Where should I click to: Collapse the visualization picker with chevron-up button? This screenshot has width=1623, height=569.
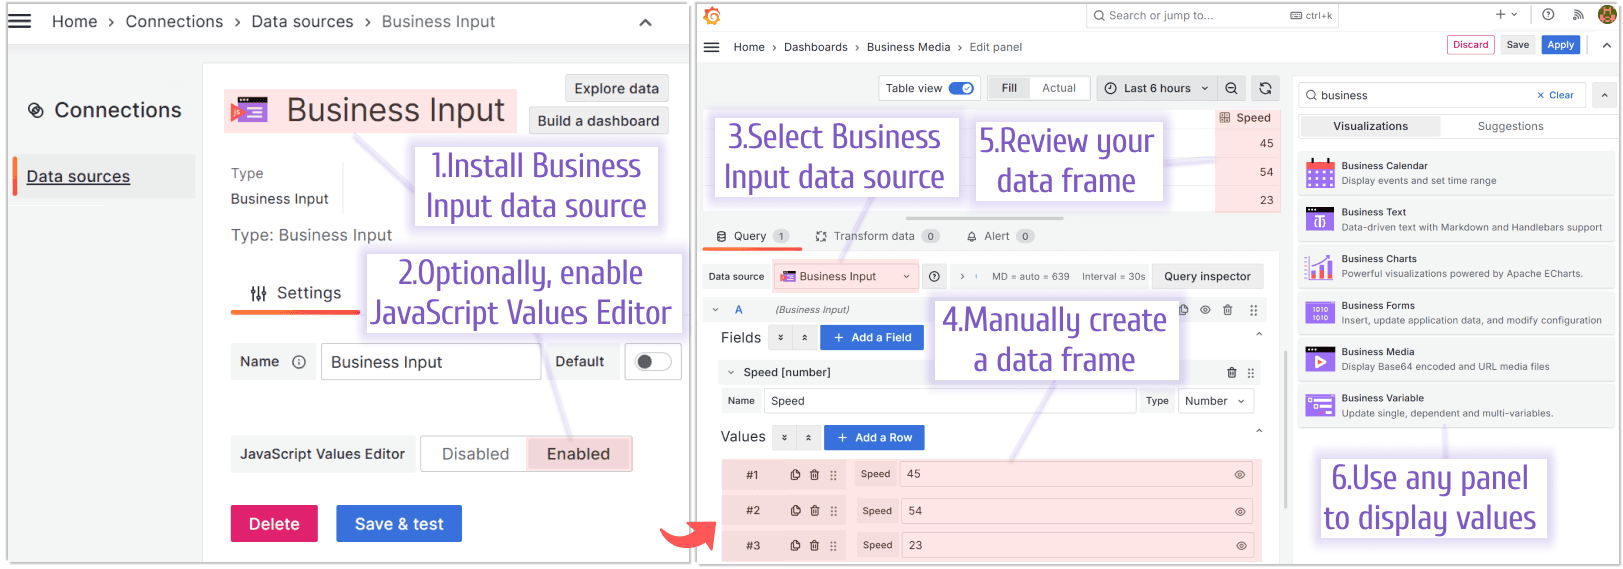(x=1604, y=95)
